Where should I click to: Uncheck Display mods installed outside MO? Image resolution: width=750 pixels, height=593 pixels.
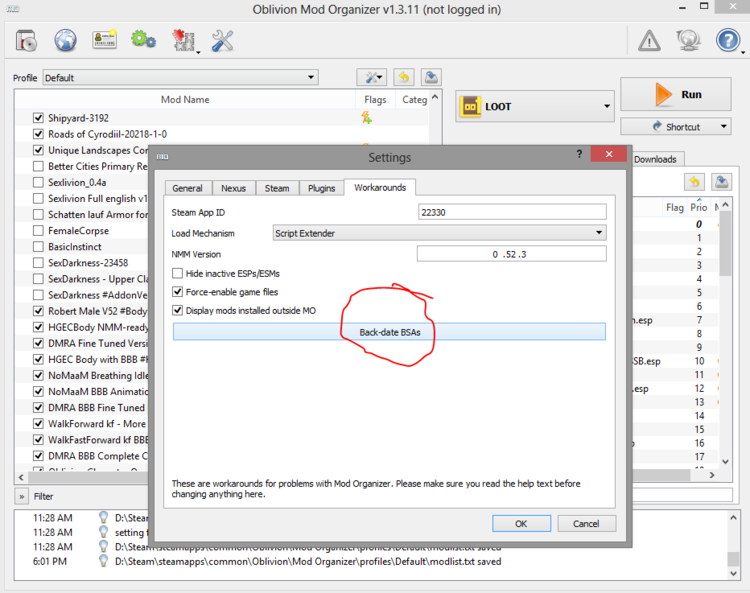coord(177,310)
